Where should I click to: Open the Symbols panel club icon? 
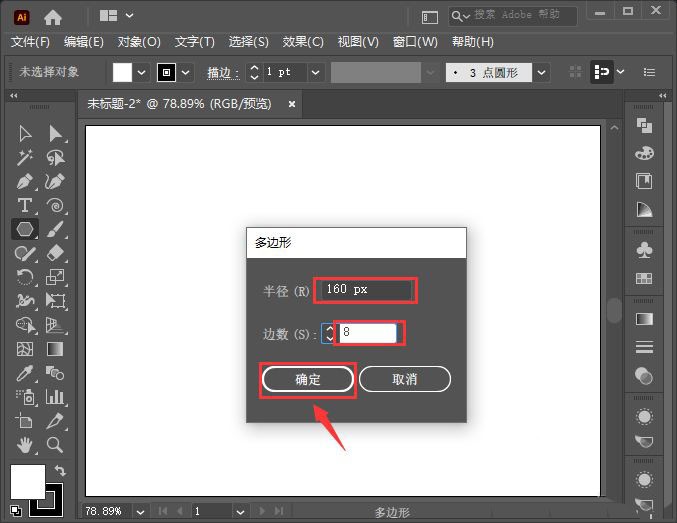[644, 250]
